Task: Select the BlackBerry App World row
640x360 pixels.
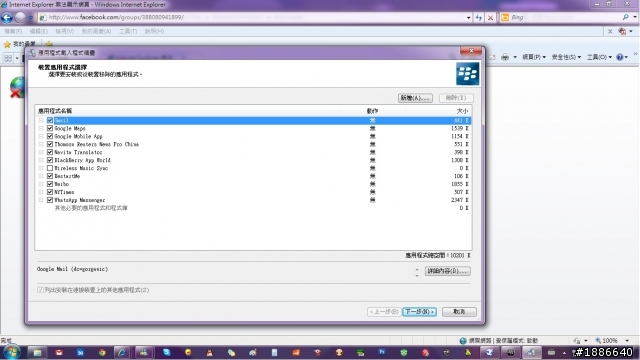Action: [x=253, y=160]
